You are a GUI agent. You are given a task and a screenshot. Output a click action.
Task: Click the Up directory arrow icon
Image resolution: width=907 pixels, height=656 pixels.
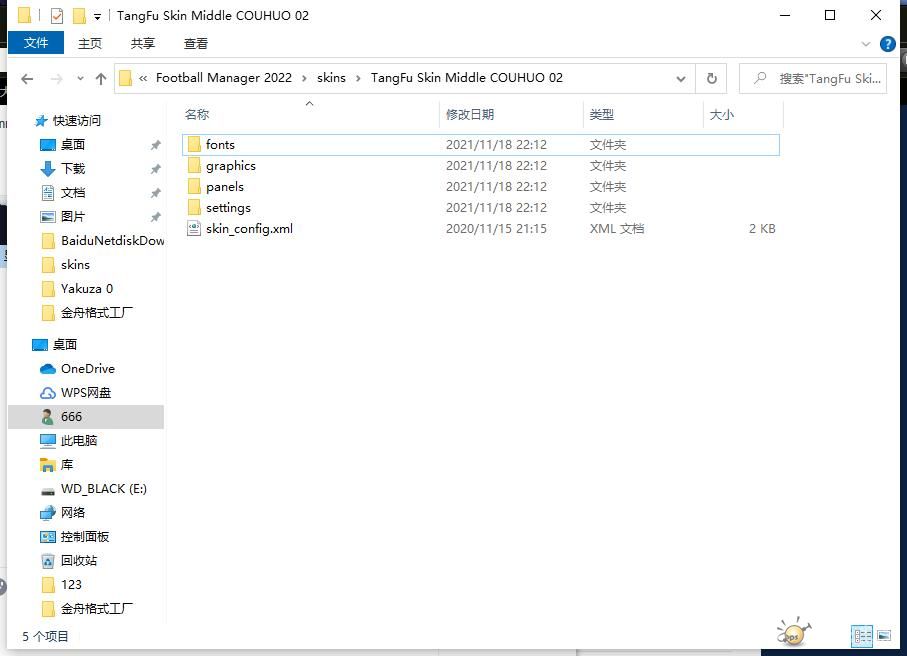(x=101, y=79)
